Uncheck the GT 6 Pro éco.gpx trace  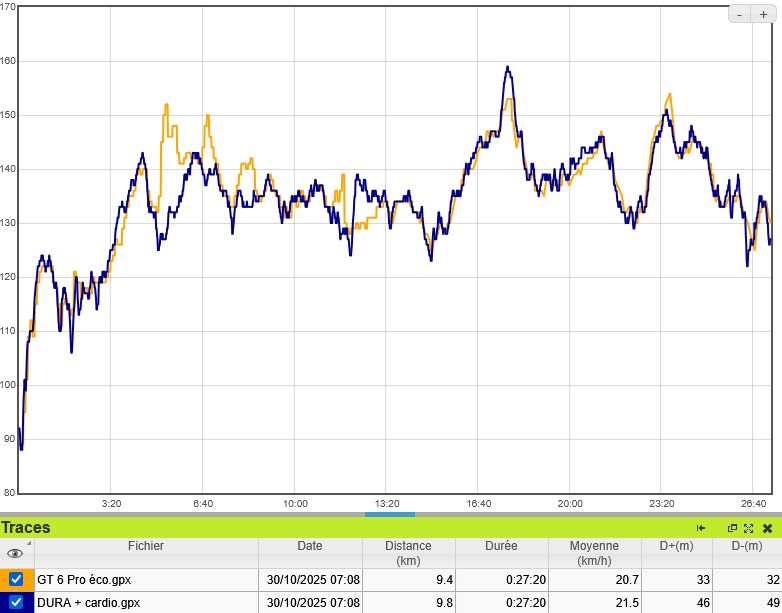click(x=16, y=580)
